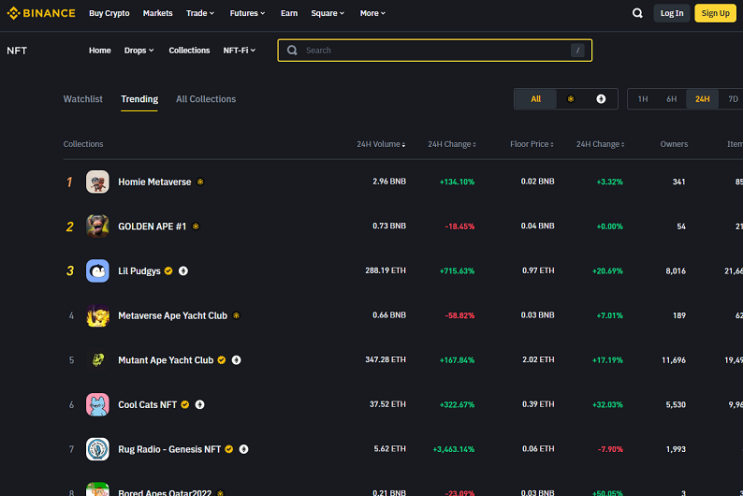Switch to the All Collections tab
743x496 pixels.
pos(206,99)
